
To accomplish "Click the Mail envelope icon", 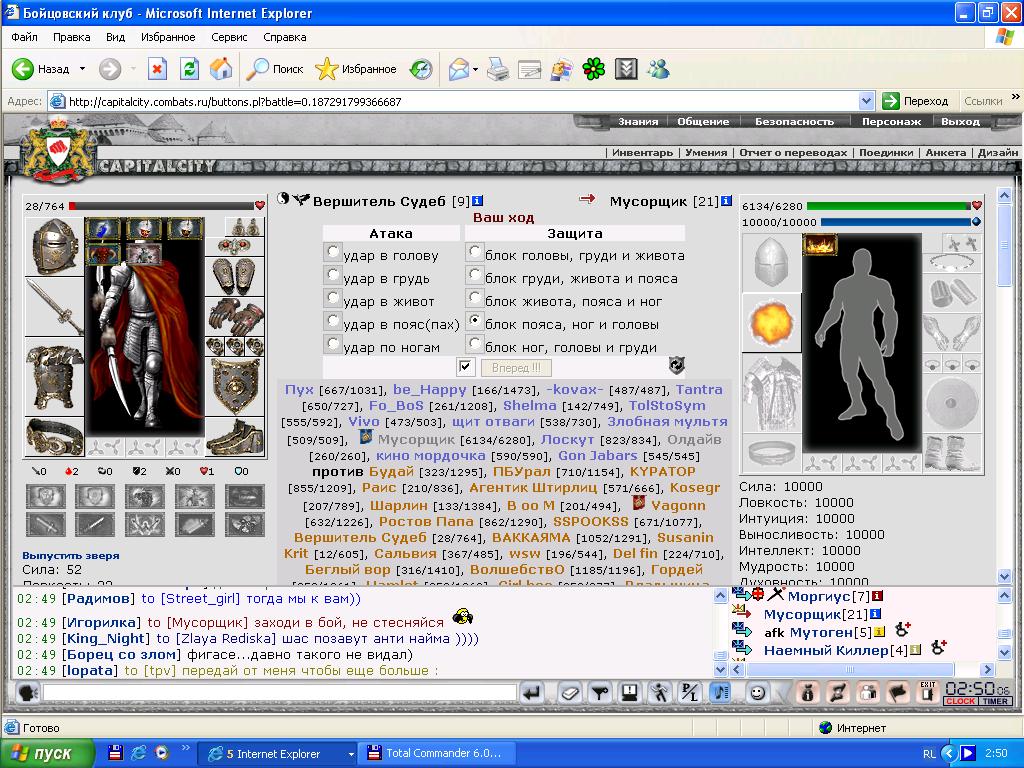I will 459,69.
